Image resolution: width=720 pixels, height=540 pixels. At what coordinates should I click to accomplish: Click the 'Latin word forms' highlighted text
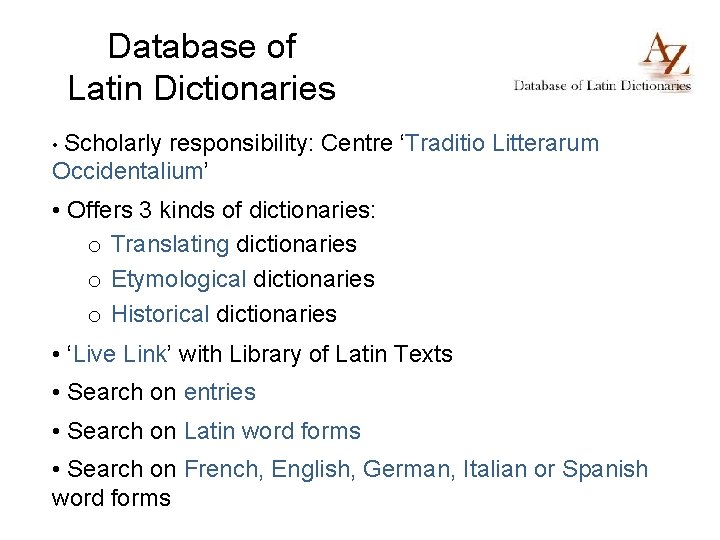pyautogui.click(x=272, y=431)
